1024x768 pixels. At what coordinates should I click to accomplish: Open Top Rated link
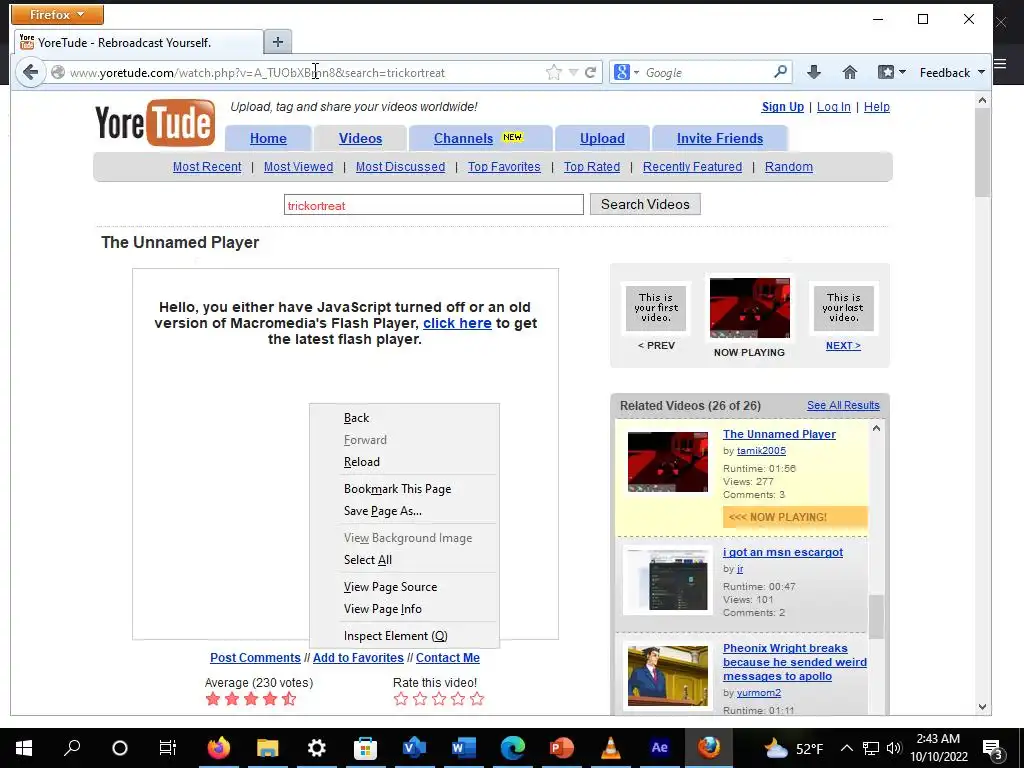(592, 167)
